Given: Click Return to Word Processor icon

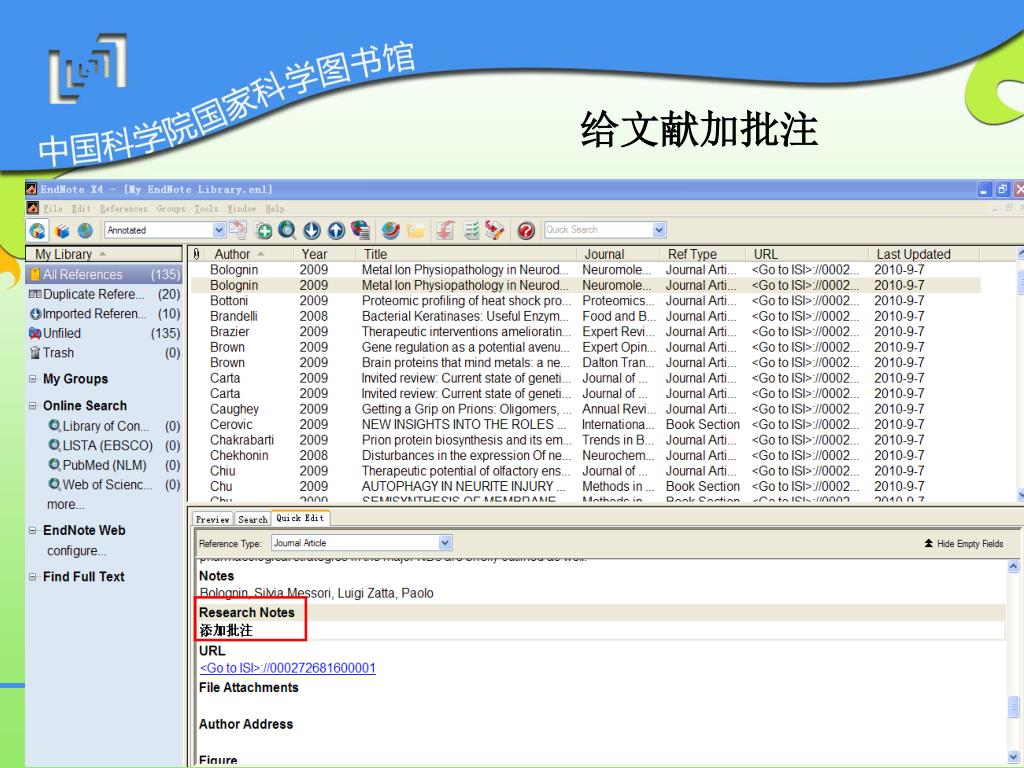Looking at the screenshot, I should (495, 230).
